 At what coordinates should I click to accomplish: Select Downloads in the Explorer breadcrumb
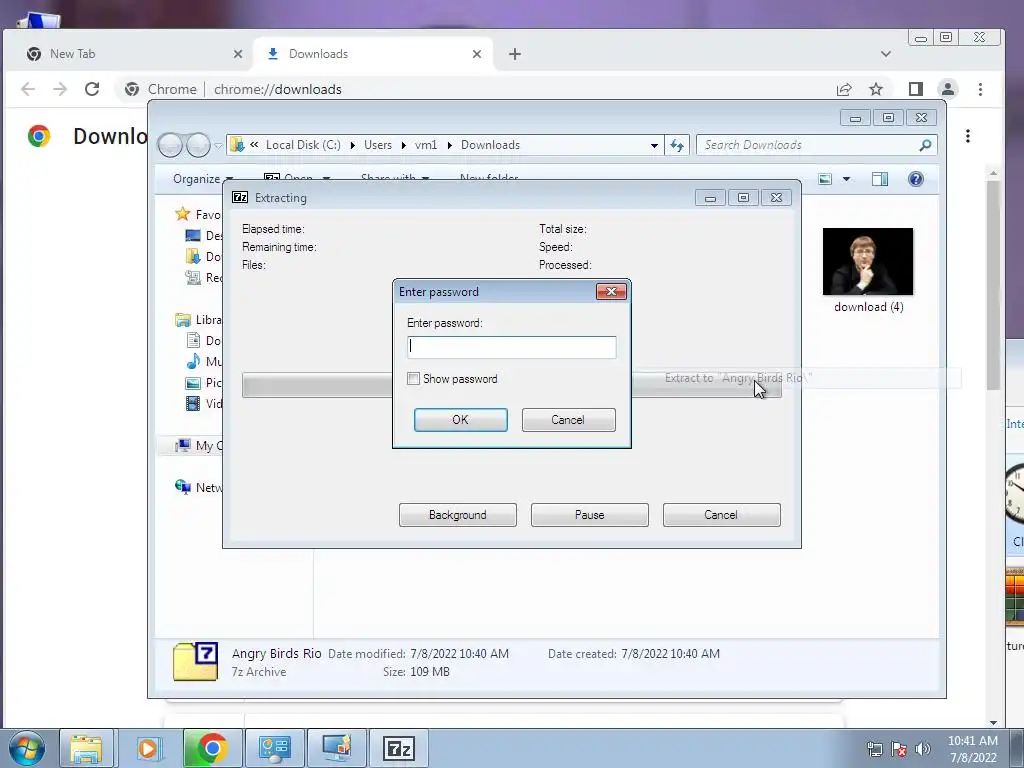(490, 145)
